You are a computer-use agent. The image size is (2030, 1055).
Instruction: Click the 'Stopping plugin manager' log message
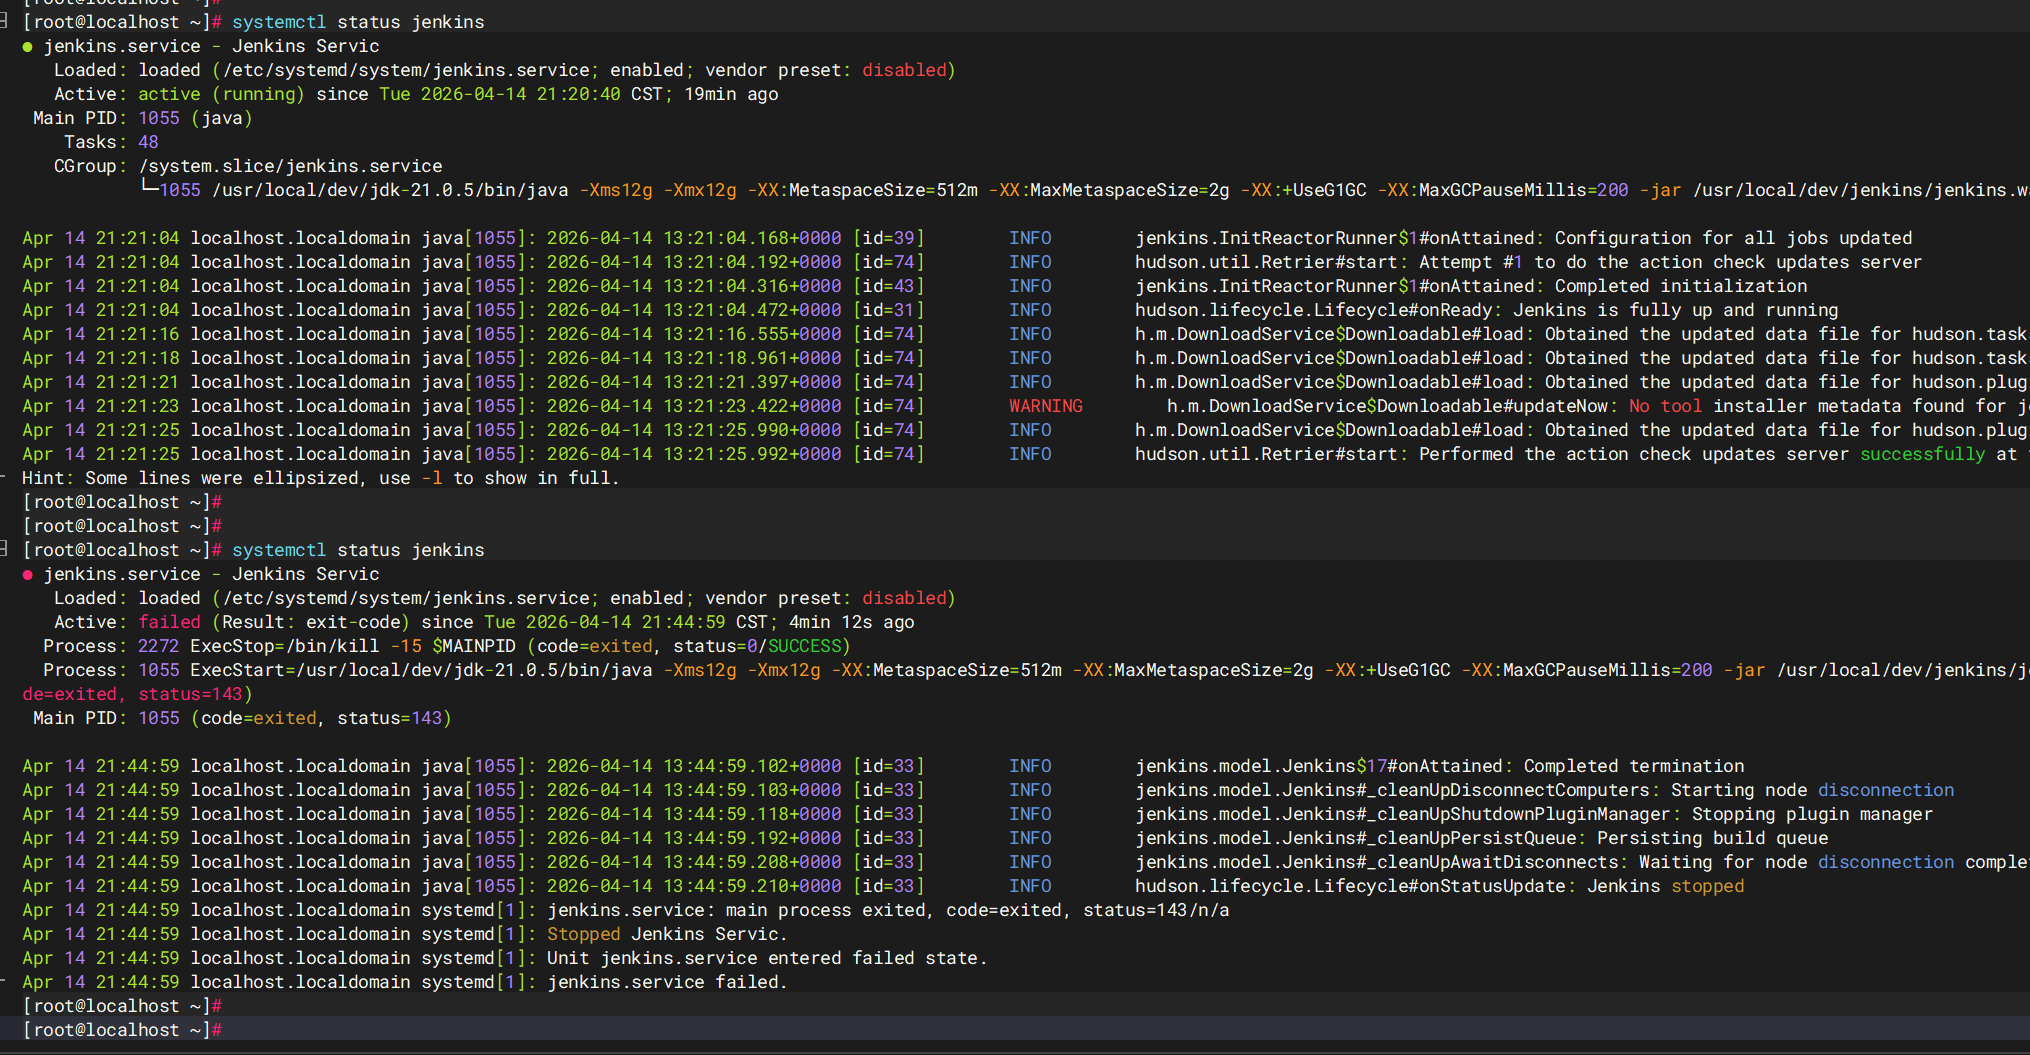click(x=1812, y=814)
